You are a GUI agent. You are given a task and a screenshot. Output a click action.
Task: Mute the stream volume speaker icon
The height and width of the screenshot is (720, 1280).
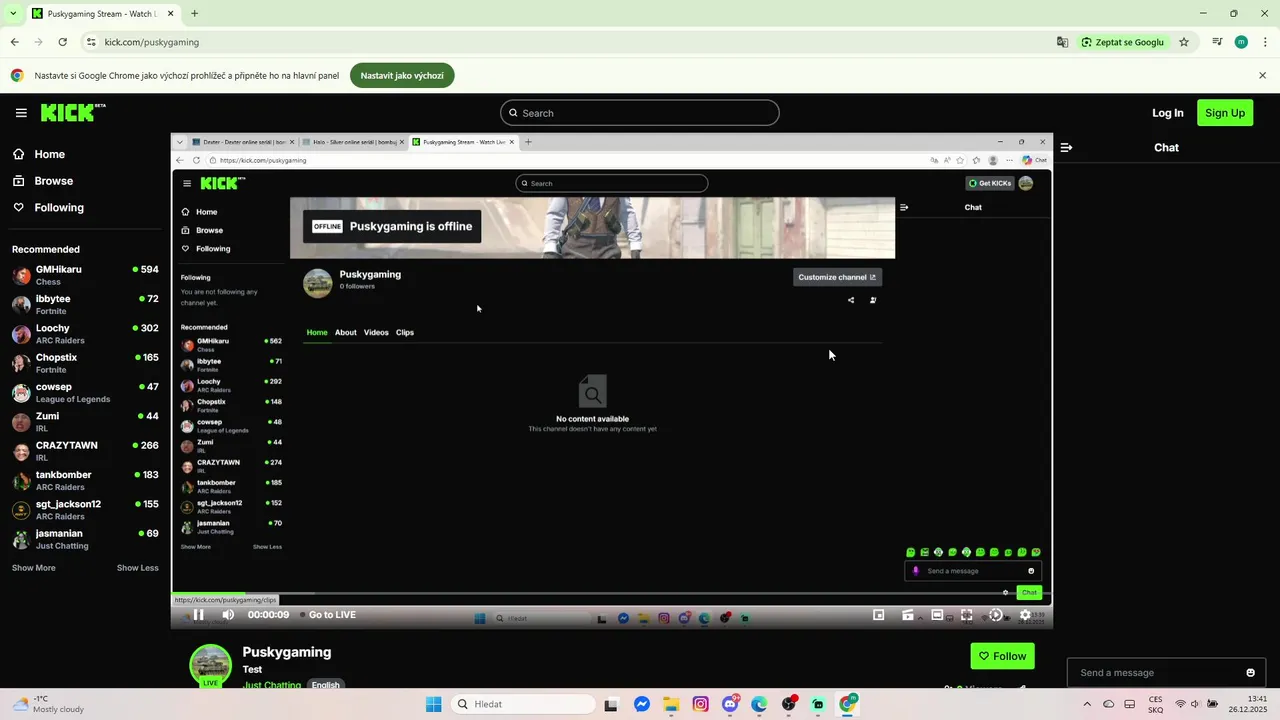[228, 615]
